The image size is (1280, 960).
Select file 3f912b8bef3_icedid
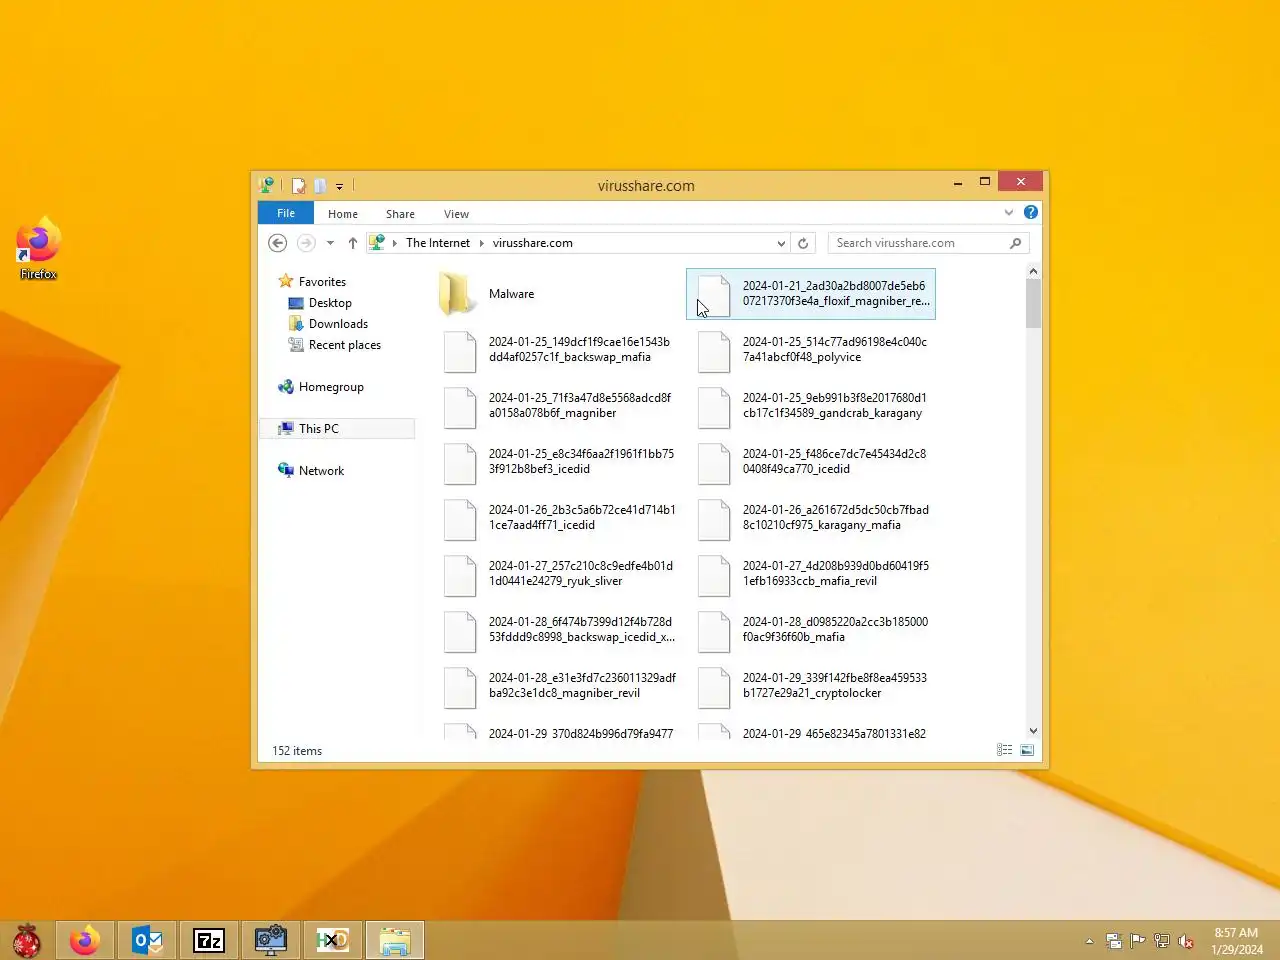point(559,462)
